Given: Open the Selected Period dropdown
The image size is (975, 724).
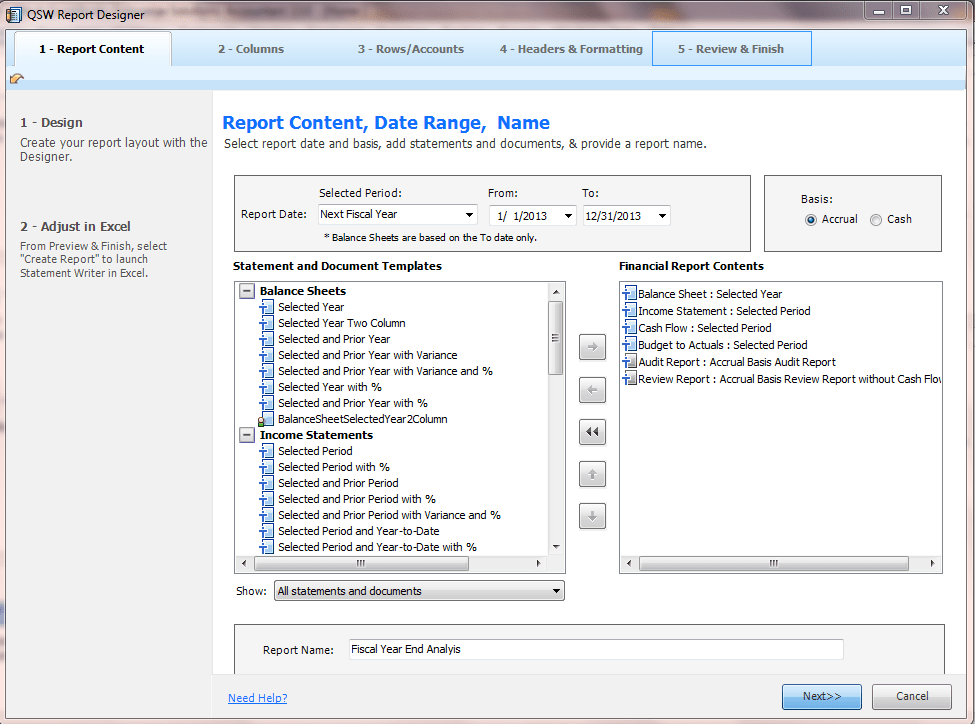Looking at the screenshot, I should tap(469, 215).
